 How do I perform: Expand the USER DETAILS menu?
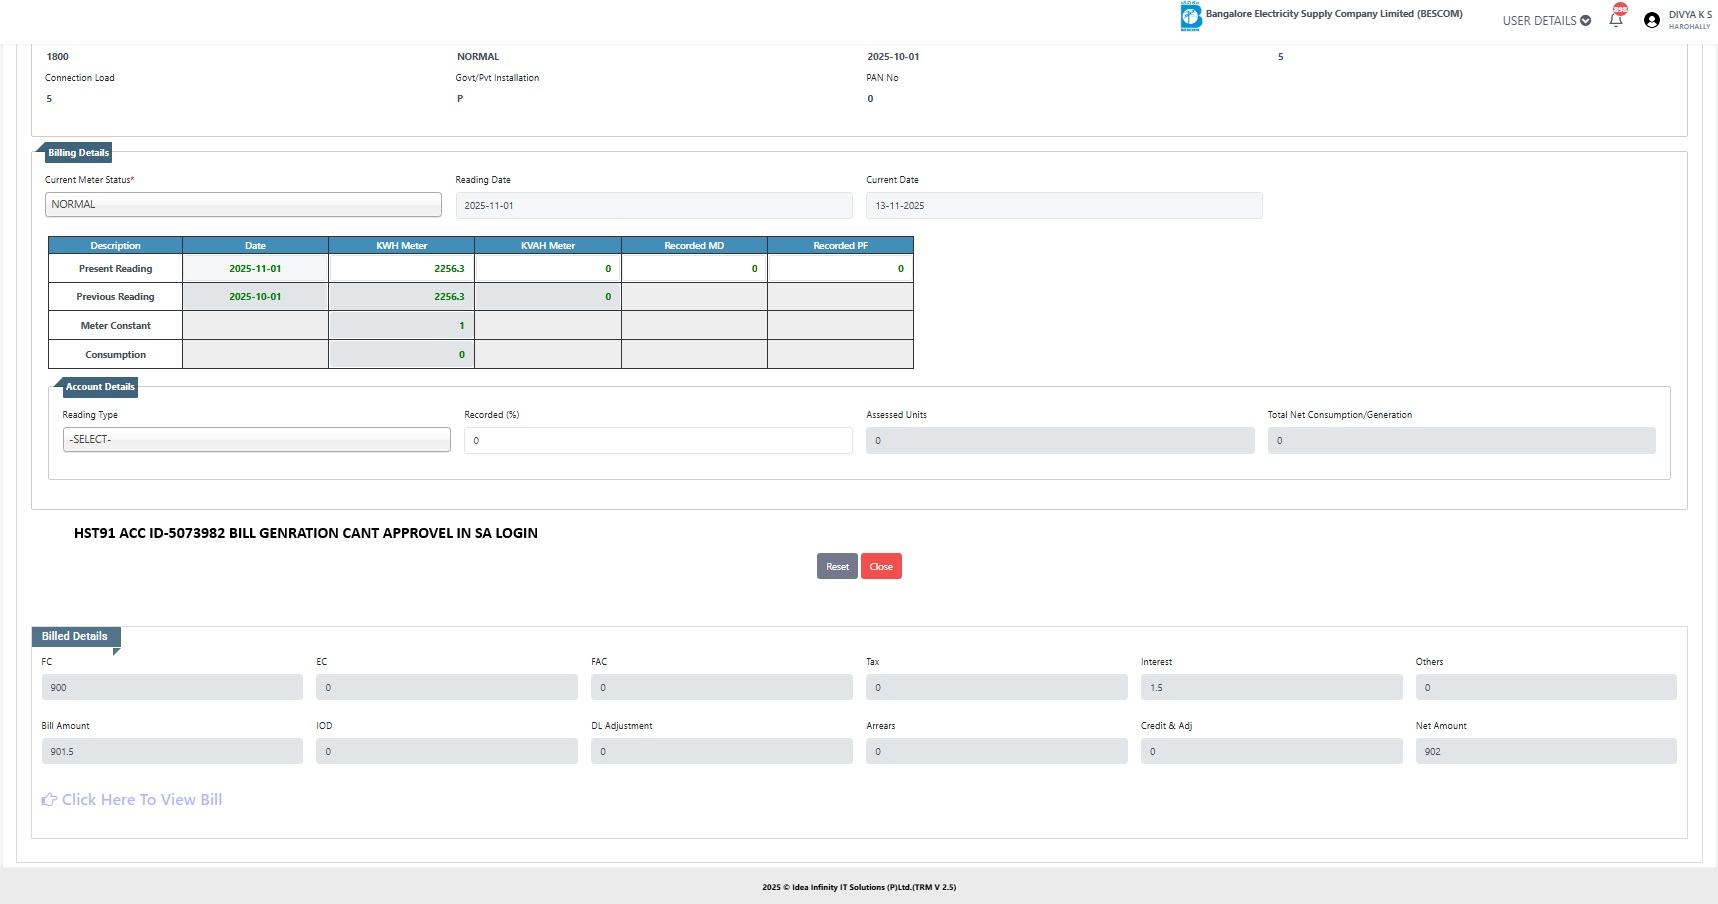click(1546, 20)
